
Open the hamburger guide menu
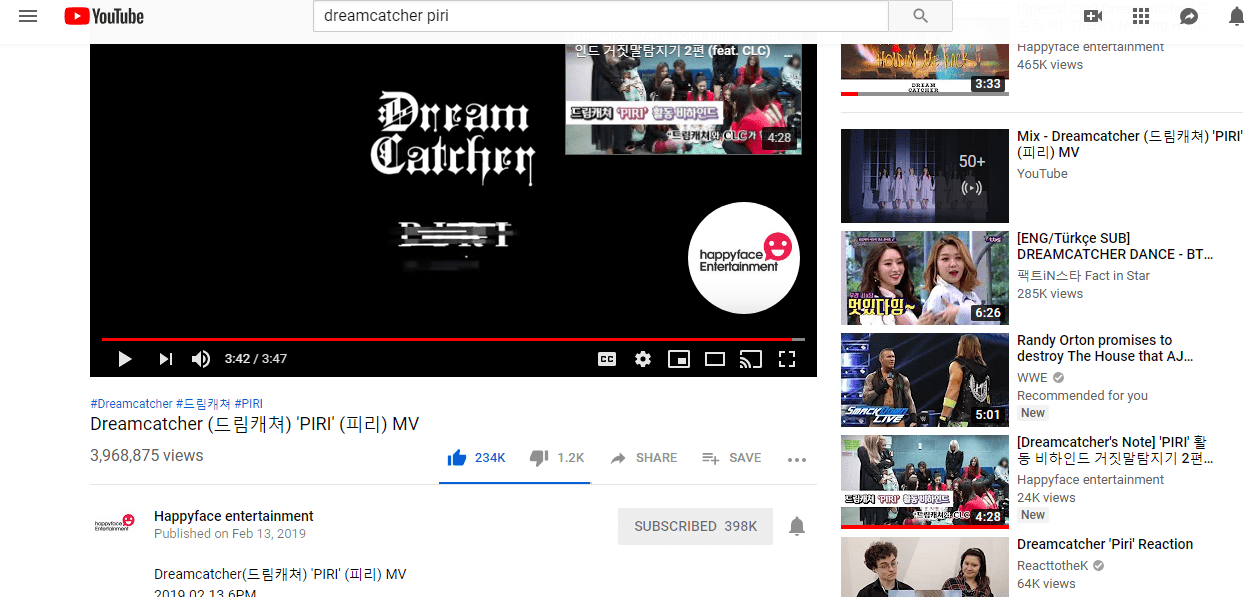pos(28,16)
